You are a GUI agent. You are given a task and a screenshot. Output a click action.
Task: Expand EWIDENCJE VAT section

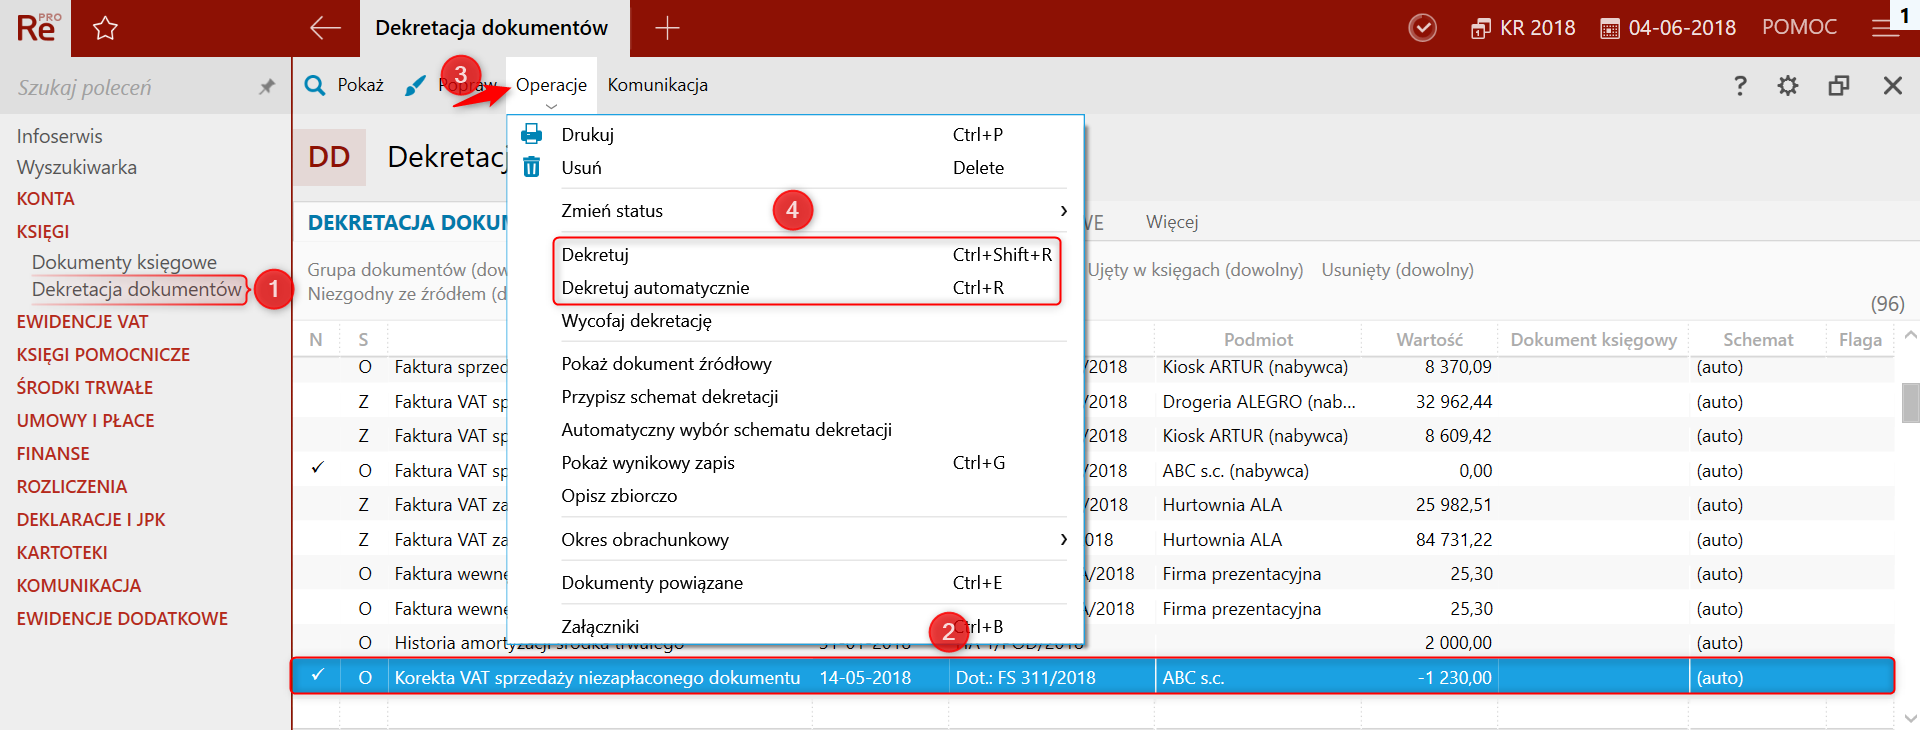[82, 321]
